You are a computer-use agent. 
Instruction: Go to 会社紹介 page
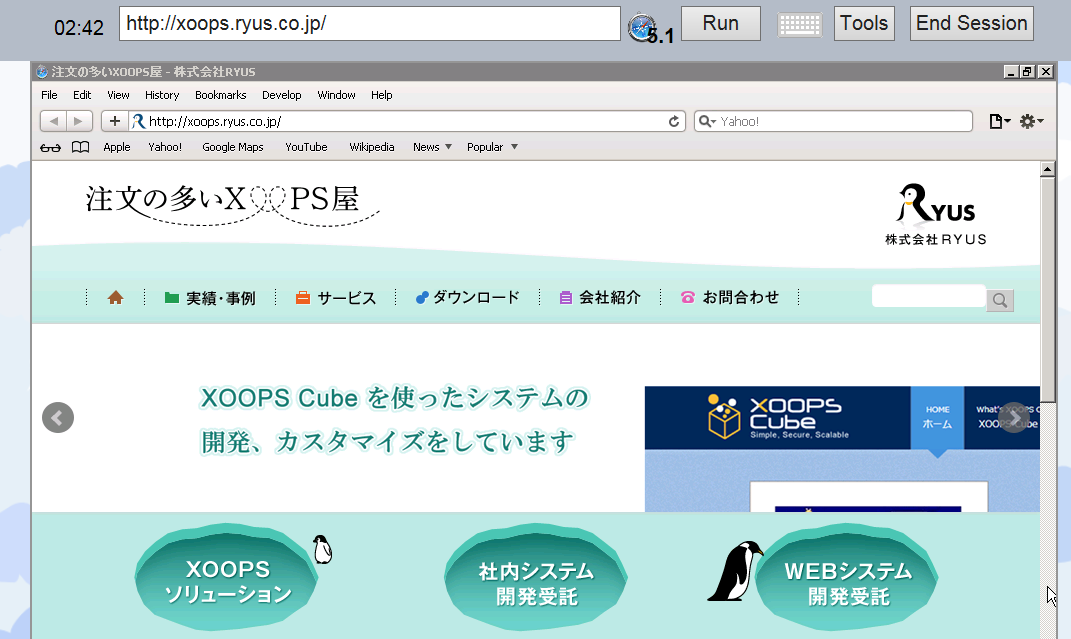click(600, 298)
